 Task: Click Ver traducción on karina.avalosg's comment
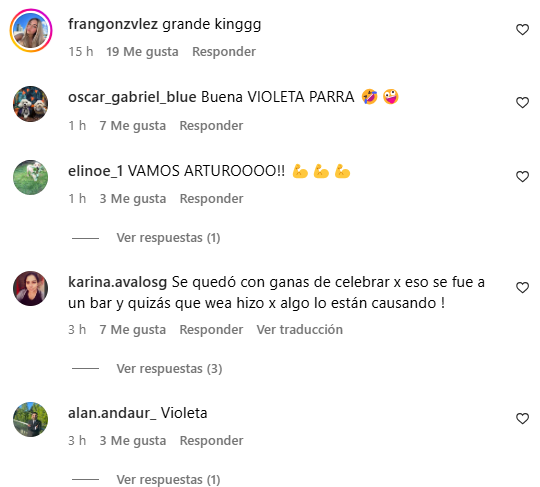(x=300, y=330)
